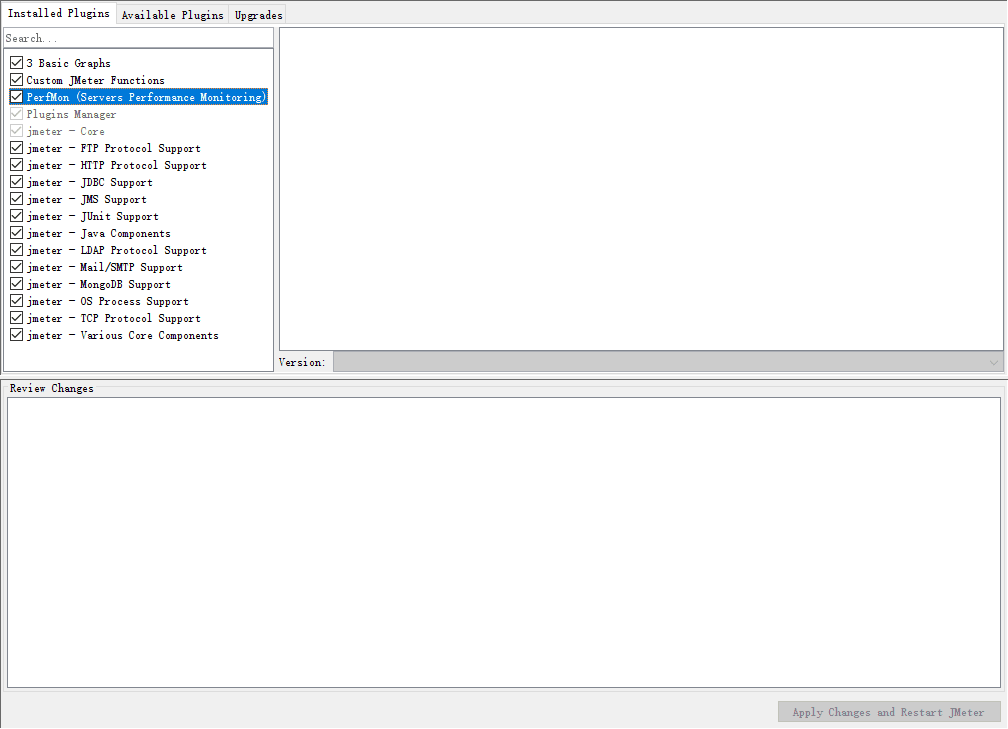Toggle the jmeter - FTP Protocol Support checkbox
The height and width of the screenshot is (729, 1008).
17,148
